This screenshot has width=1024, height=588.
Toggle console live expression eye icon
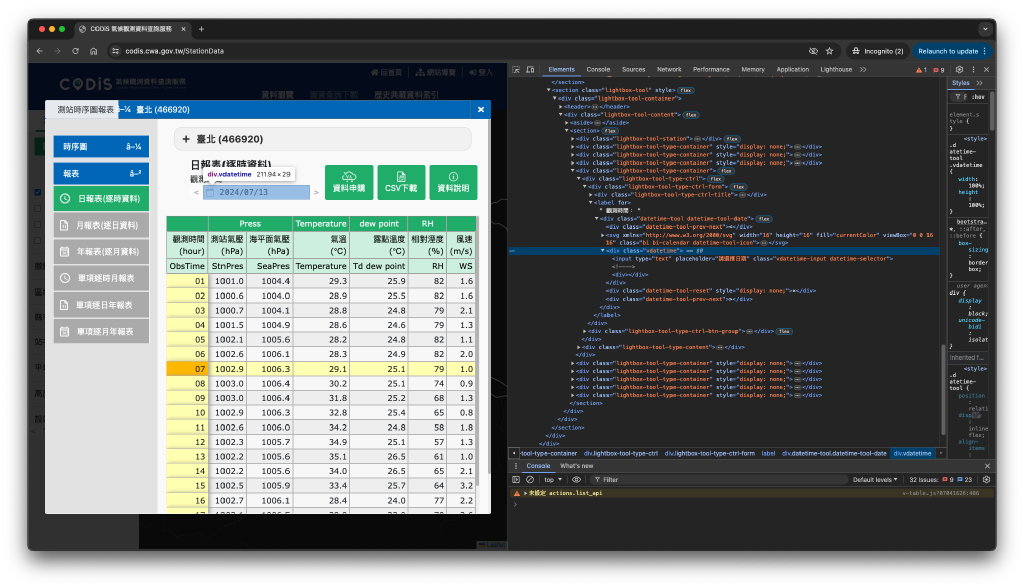[576, 480]
